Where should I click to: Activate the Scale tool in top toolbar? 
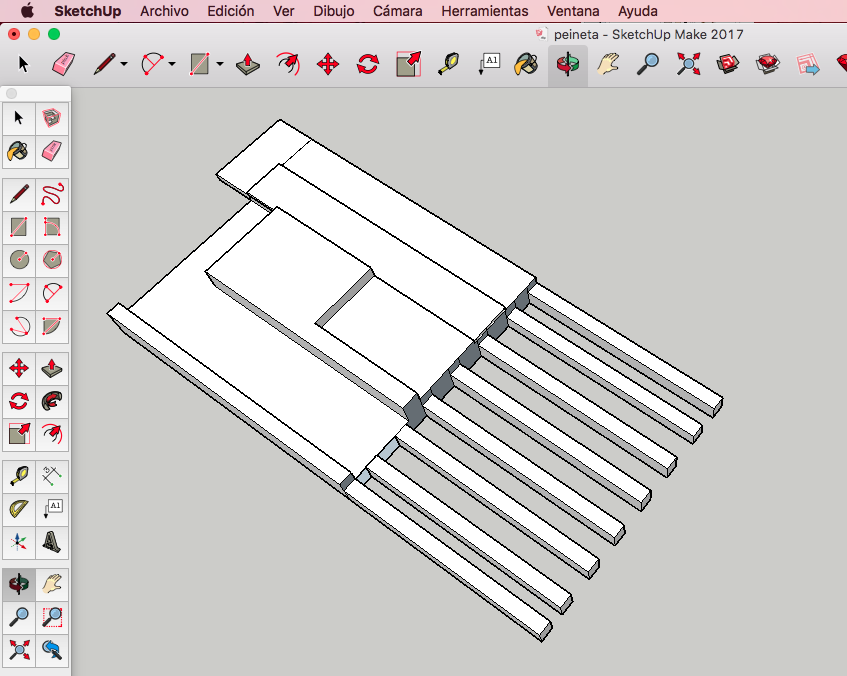[408, 64]
